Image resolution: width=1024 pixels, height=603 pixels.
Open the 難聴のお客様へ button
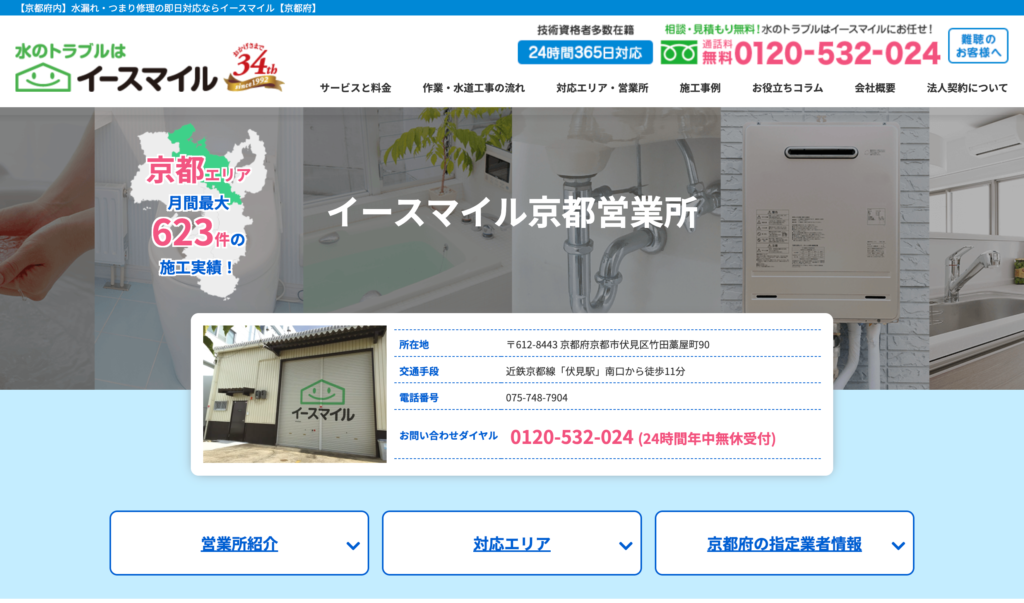[x=978, y=46]
